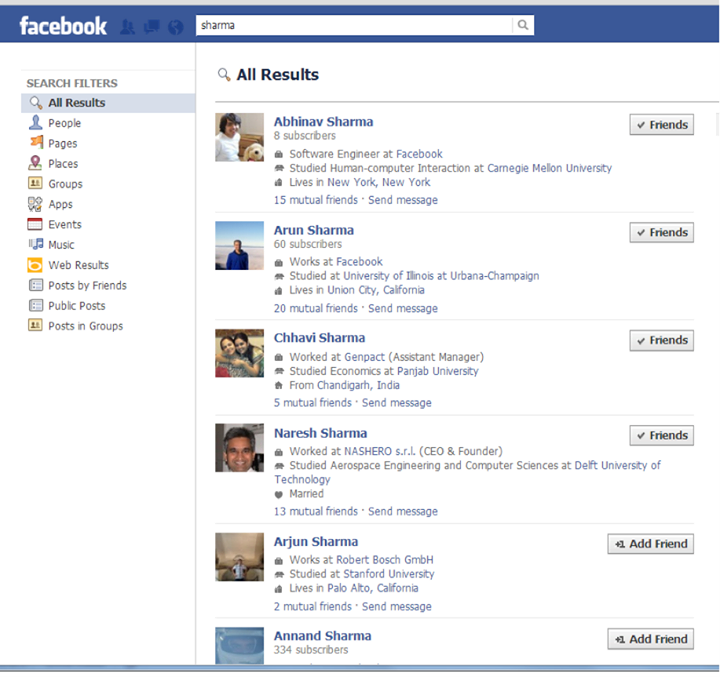View 2 mutual friends with Arjun
720x677 pixels.
pyautogui.click(x=313, y=607)
